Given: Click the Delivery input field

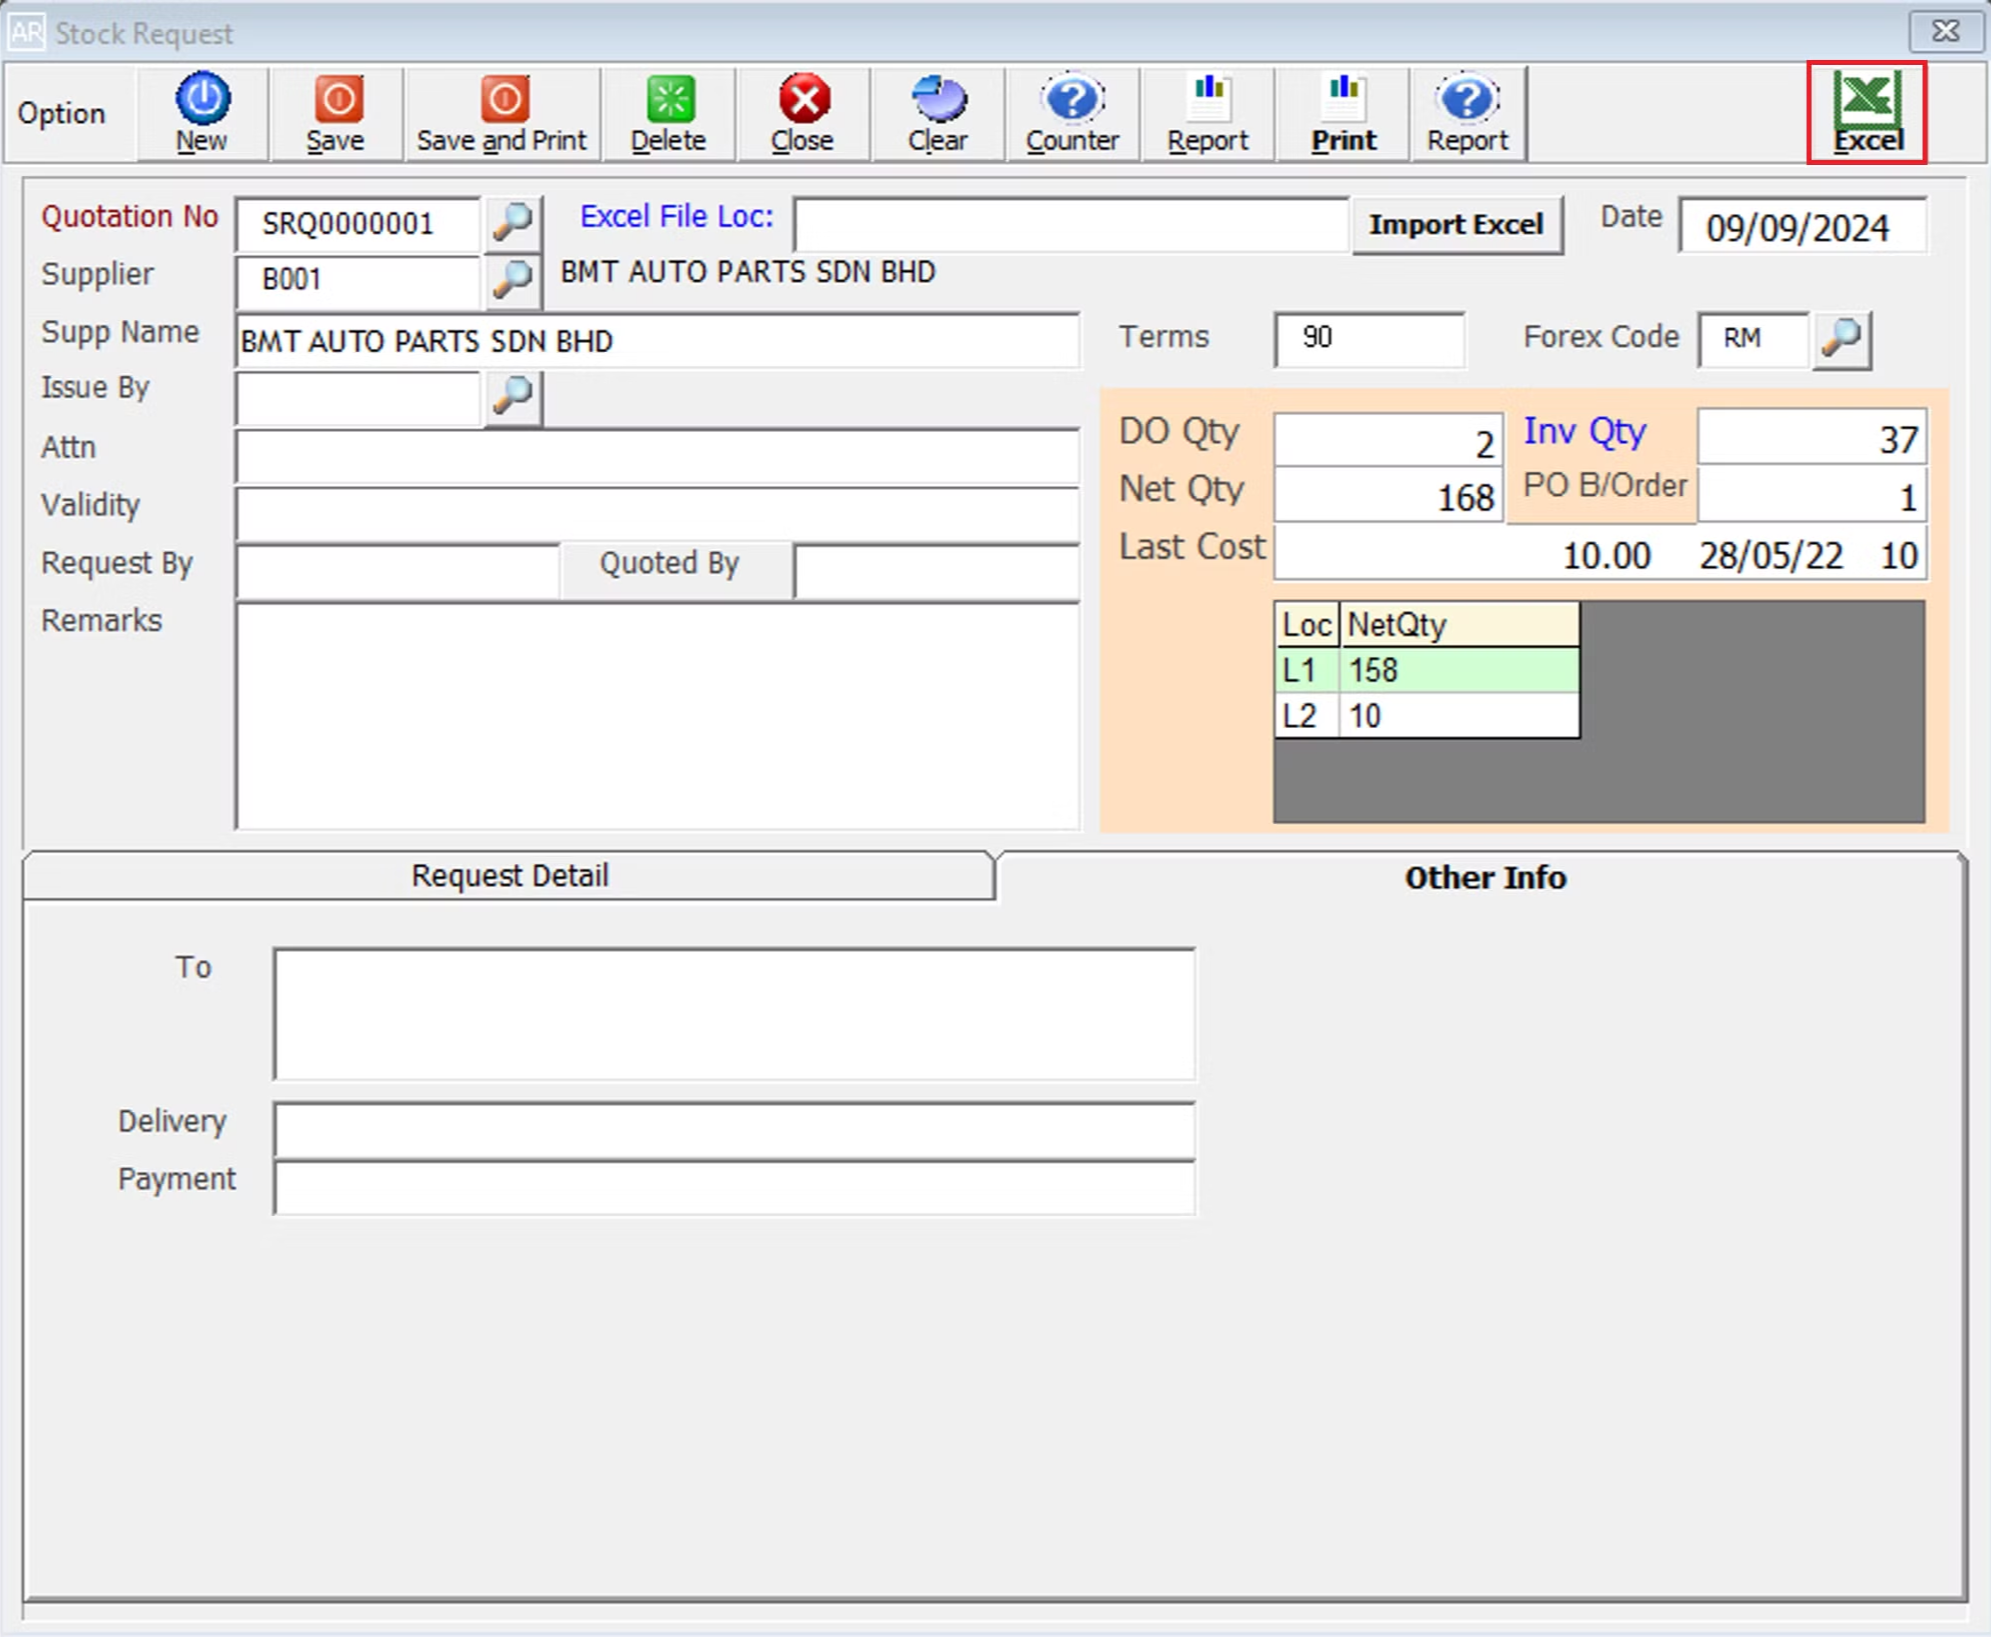Looking at the screenshot, I should tap(734, 1130).
